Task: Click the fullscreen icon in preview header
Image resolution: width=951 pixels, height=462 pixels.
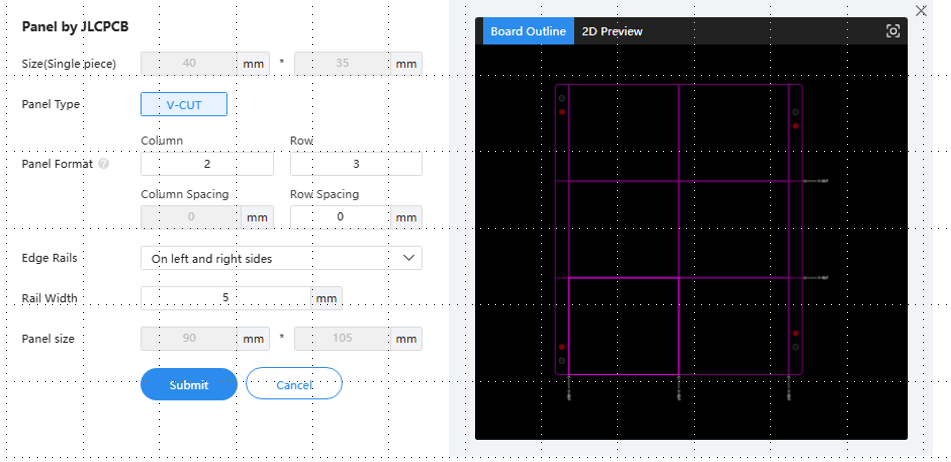Action: click(893, 31)
